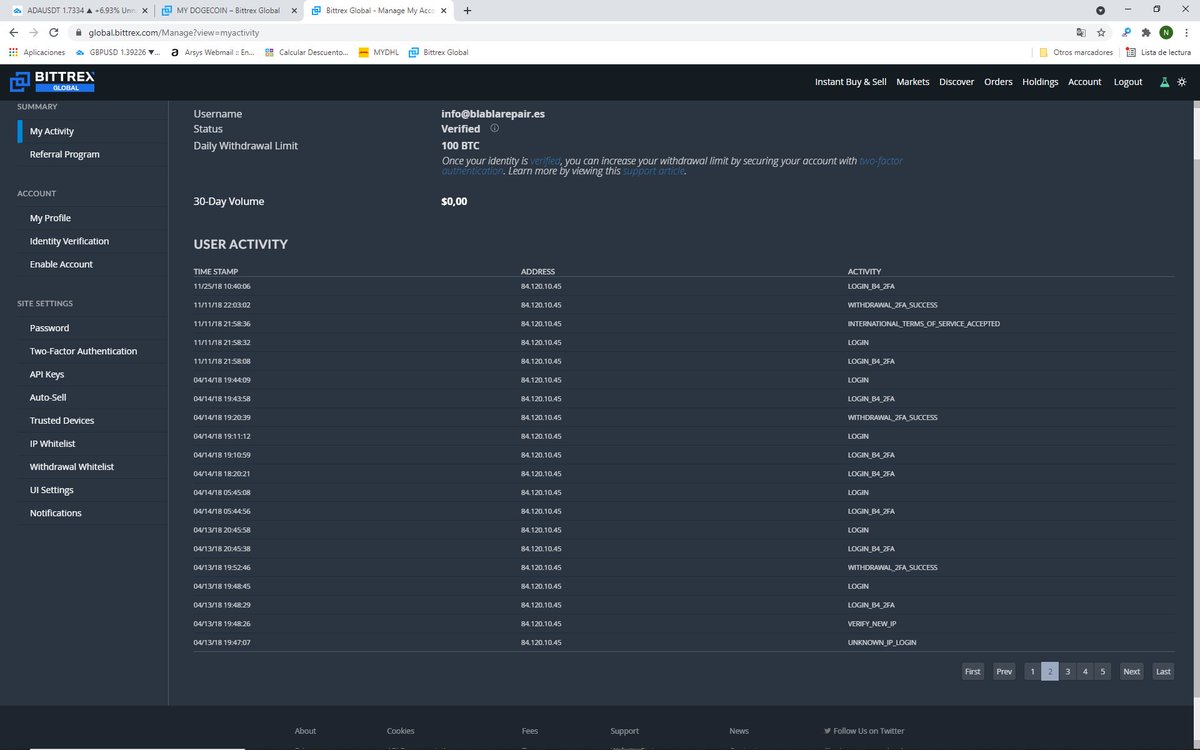The height and width of the screenshot is (750, 1200).
Task: Open the Discover menu item
Action: pos(957,82)
